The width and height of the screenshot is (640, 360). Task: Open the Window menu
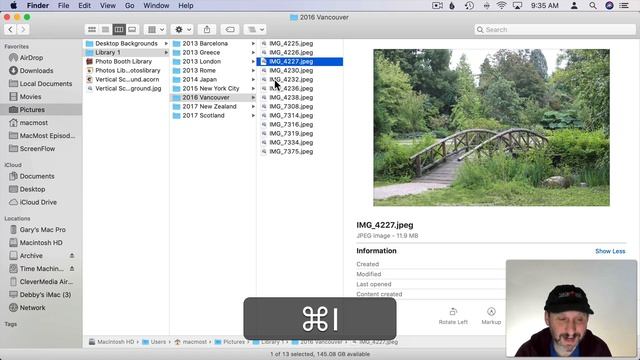coord(156,6)
